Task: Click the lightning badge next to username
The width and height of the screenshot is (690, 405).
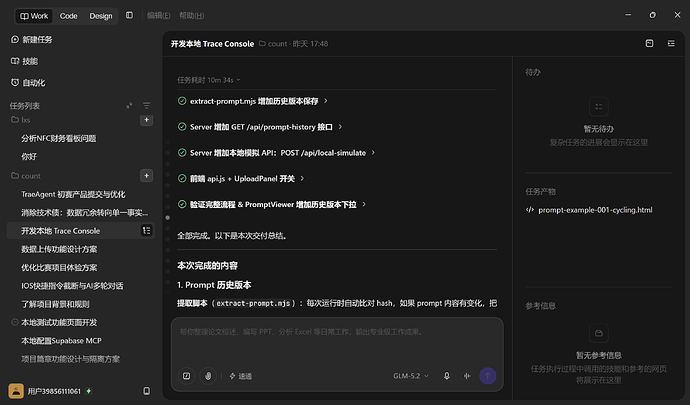Action: coord(89,391)
